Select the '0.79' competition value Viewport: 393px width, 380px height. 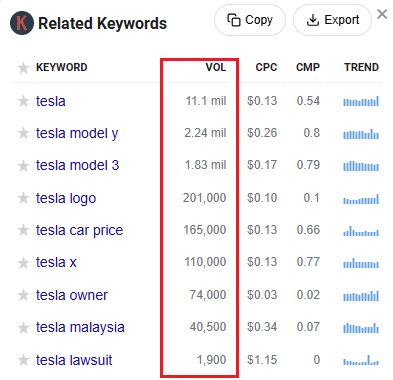(x=308, y=165)
